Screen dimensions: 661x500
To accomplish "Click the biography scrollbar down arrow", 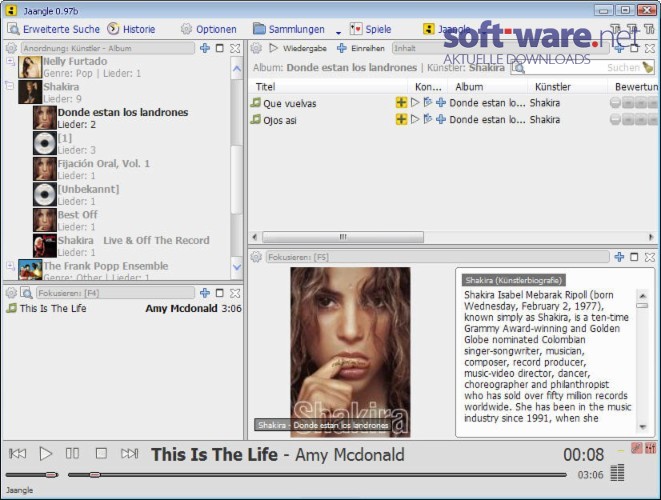I will [642, 427].
